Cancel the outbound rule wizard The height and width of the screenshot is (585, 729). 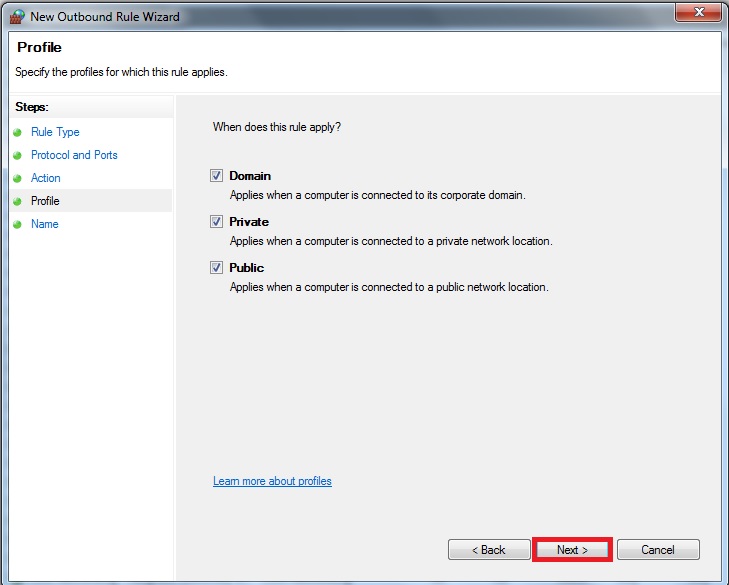pyautogui.click(x=658, y=550)
